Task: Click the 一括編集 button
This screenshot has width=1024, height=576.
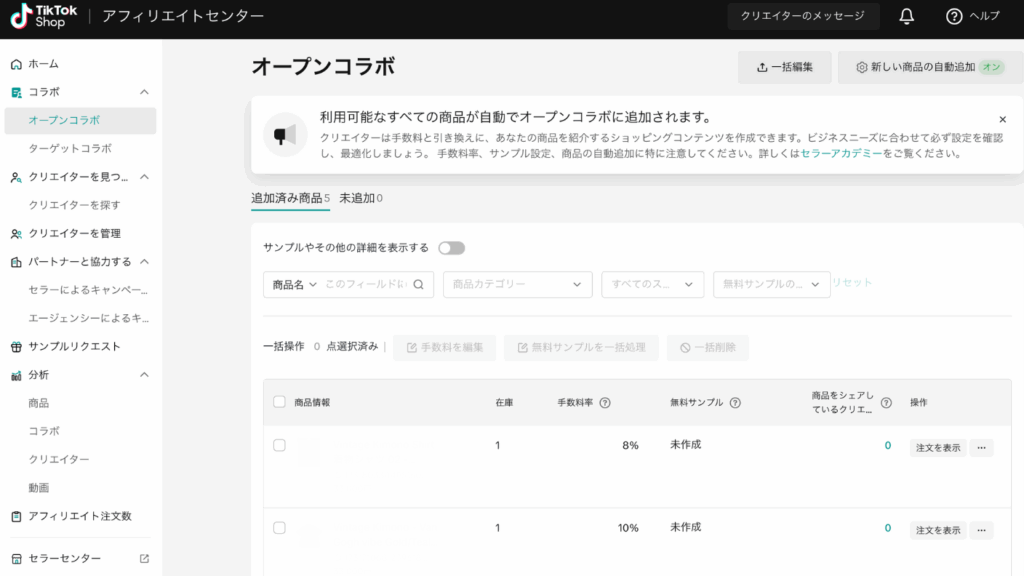Action: 784,67
